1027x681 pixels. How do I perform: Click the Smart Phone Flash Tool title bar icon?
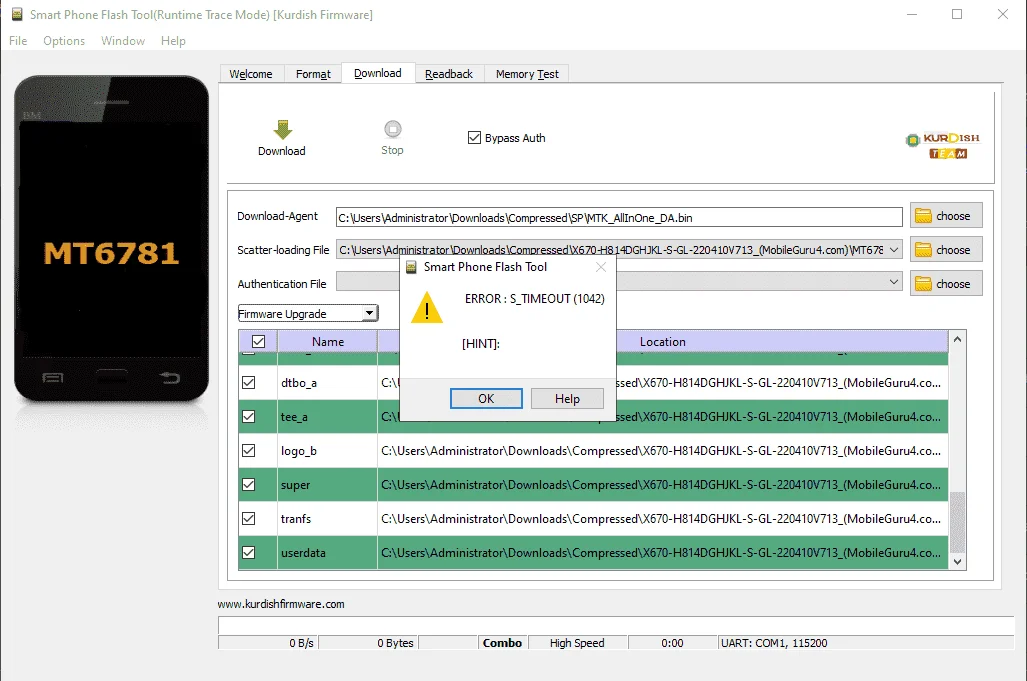pos(17,14)
